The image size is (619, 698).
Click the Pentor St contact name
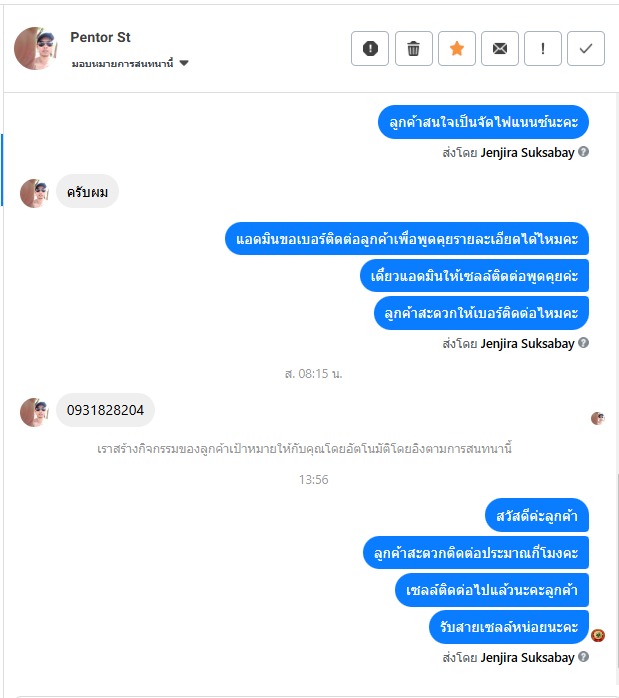tap(100, 37)
